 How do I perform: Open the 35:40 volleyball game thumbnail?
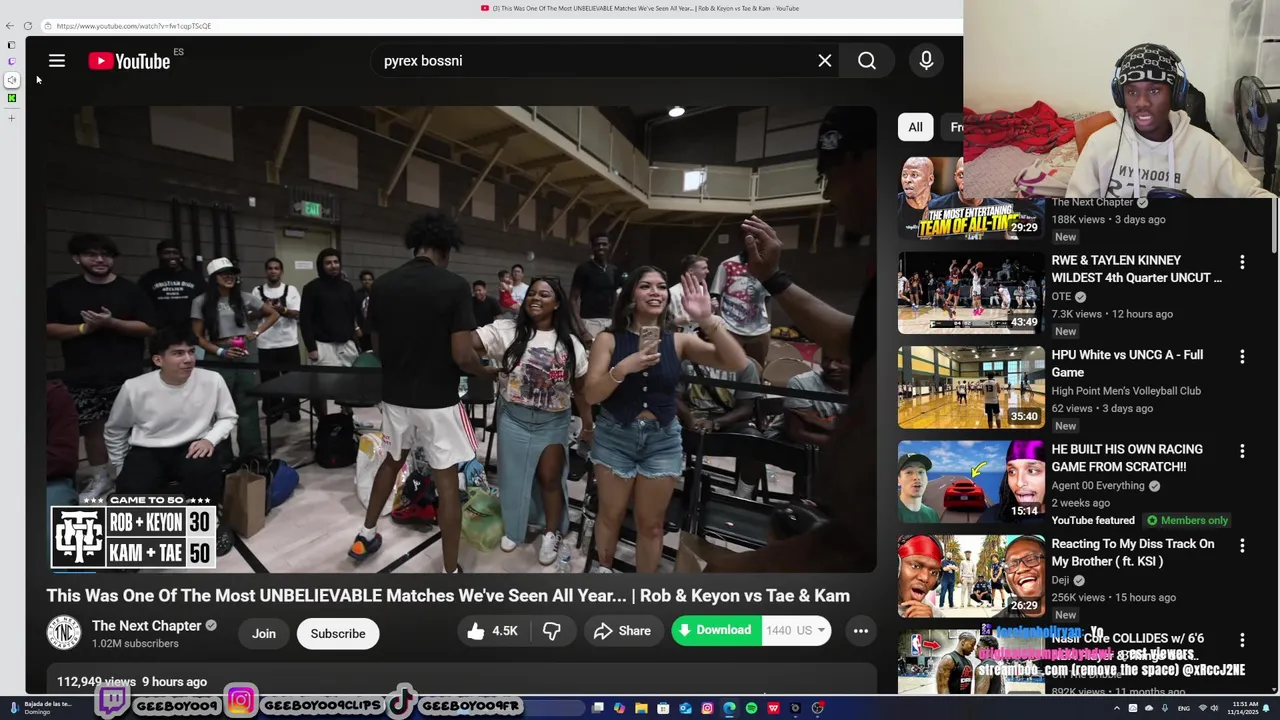coord(971,387)
